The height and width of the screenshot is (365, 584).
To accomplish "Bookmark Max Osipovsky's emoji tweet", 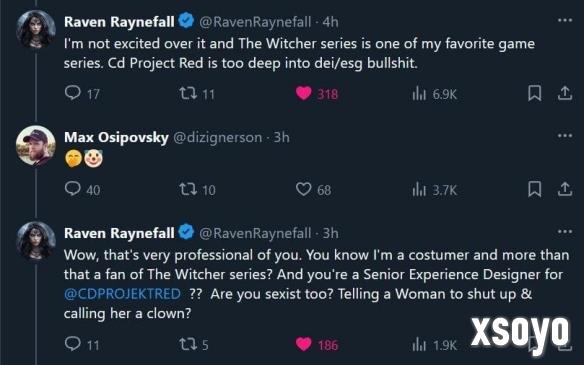I will tap(535, 189).
